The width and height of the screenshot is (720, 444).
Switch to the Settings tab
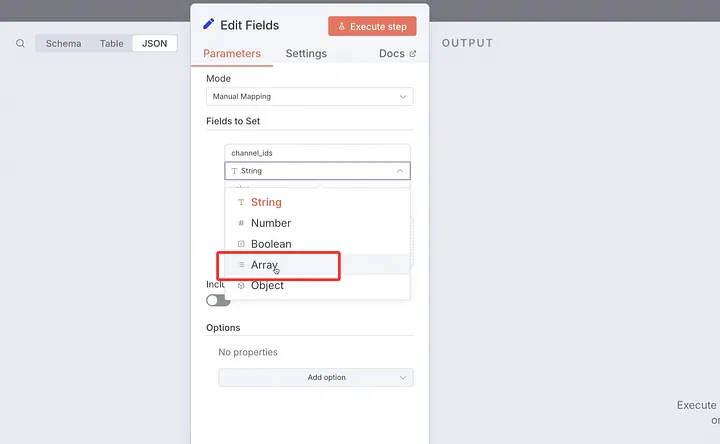[x=306, y=54]
